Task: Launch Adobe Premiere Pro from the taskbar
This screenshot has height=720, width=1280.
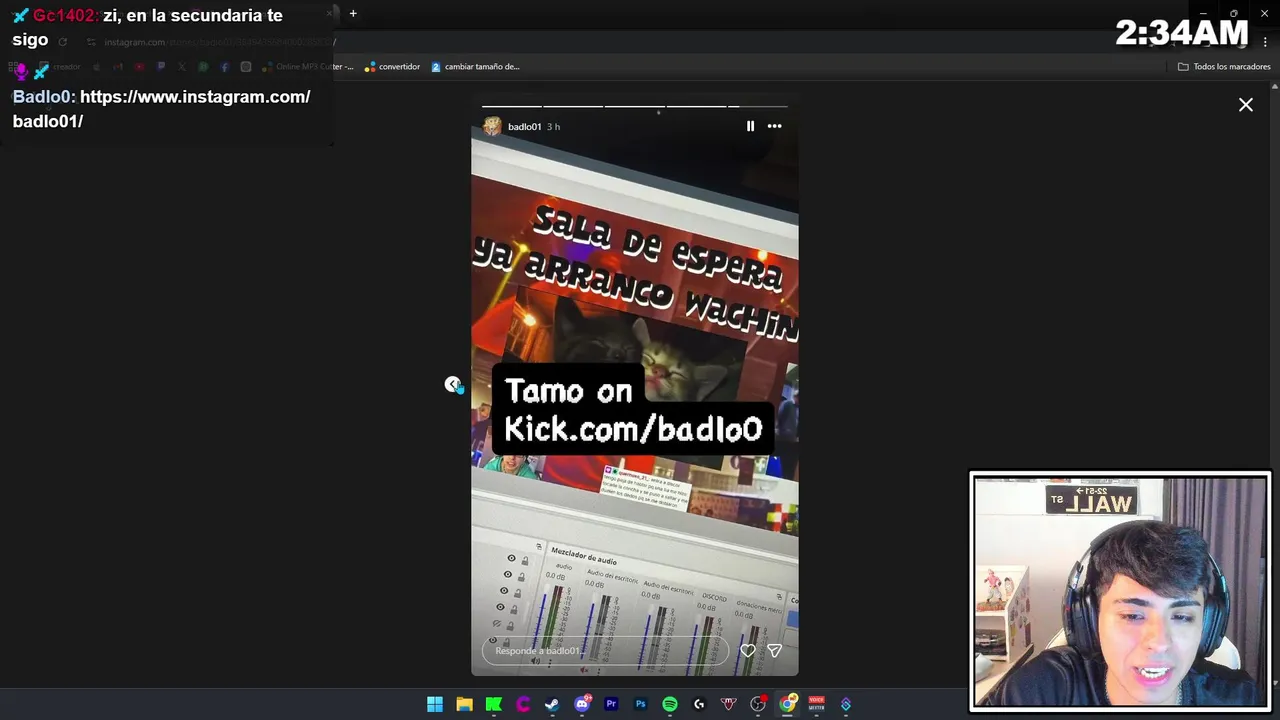Action: pyautogui.click(x=611, y=704)
